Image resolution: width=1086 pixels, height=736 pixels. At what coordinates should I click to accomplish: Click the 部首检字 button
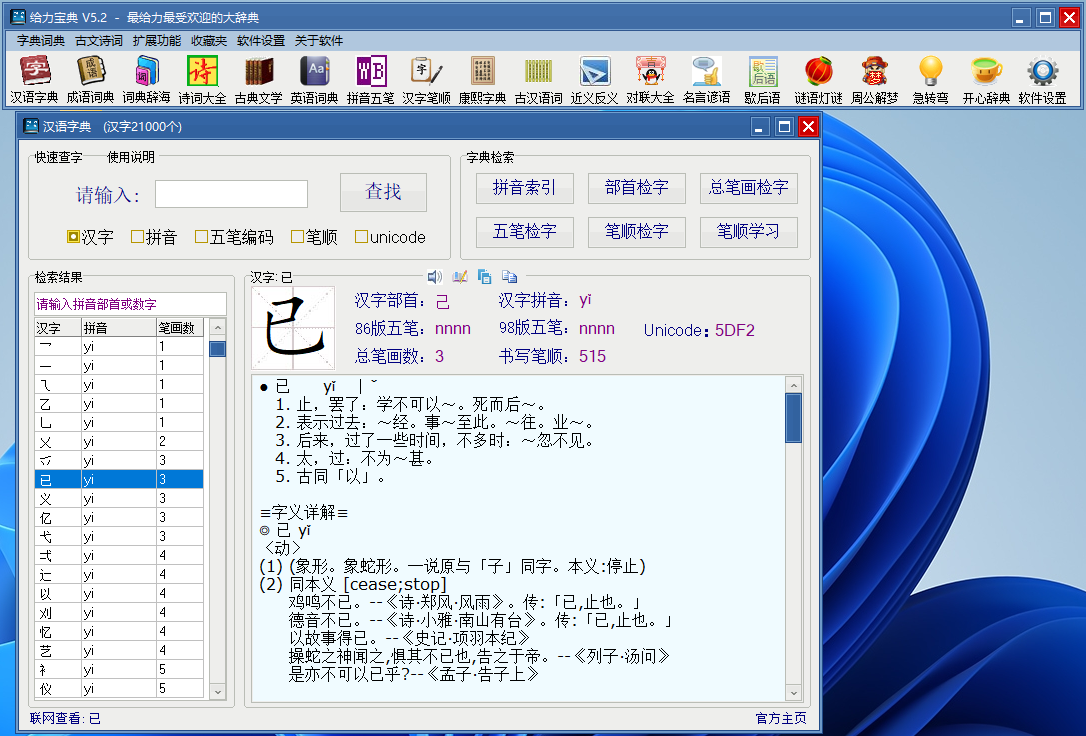click(637, 188)
